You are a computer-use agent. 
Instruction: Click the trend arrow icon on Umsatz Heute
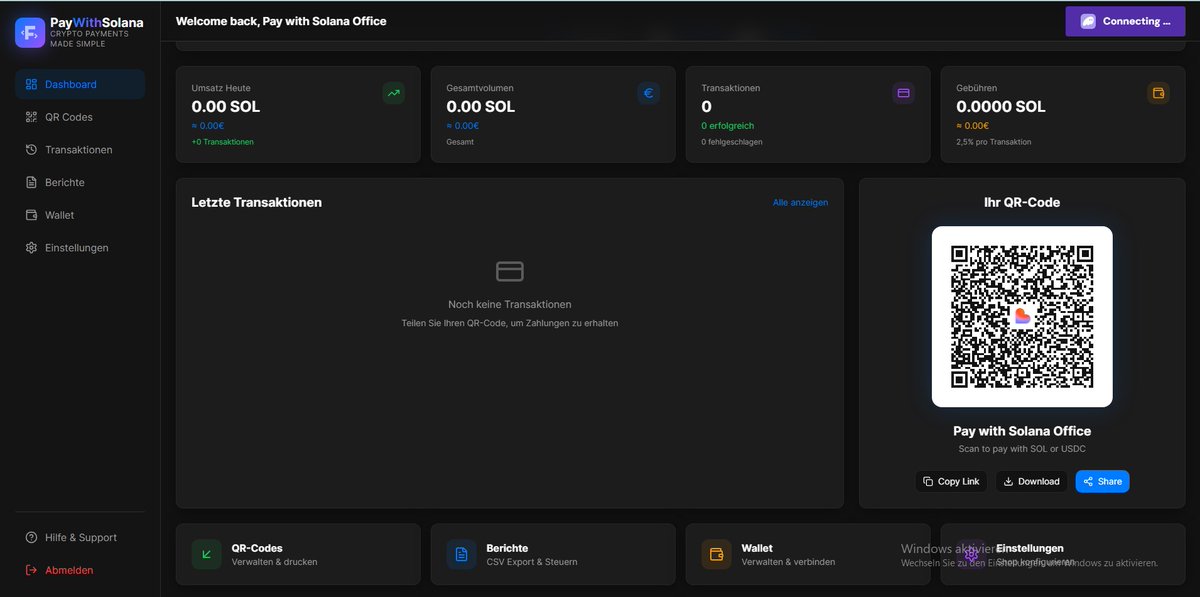click(x=394, y=93)
